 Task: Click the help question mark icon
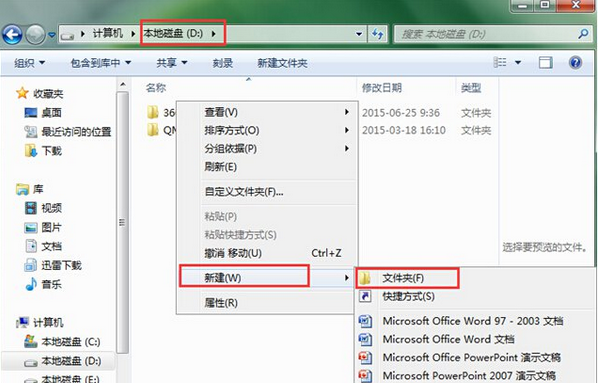click(x=575, y=62)
